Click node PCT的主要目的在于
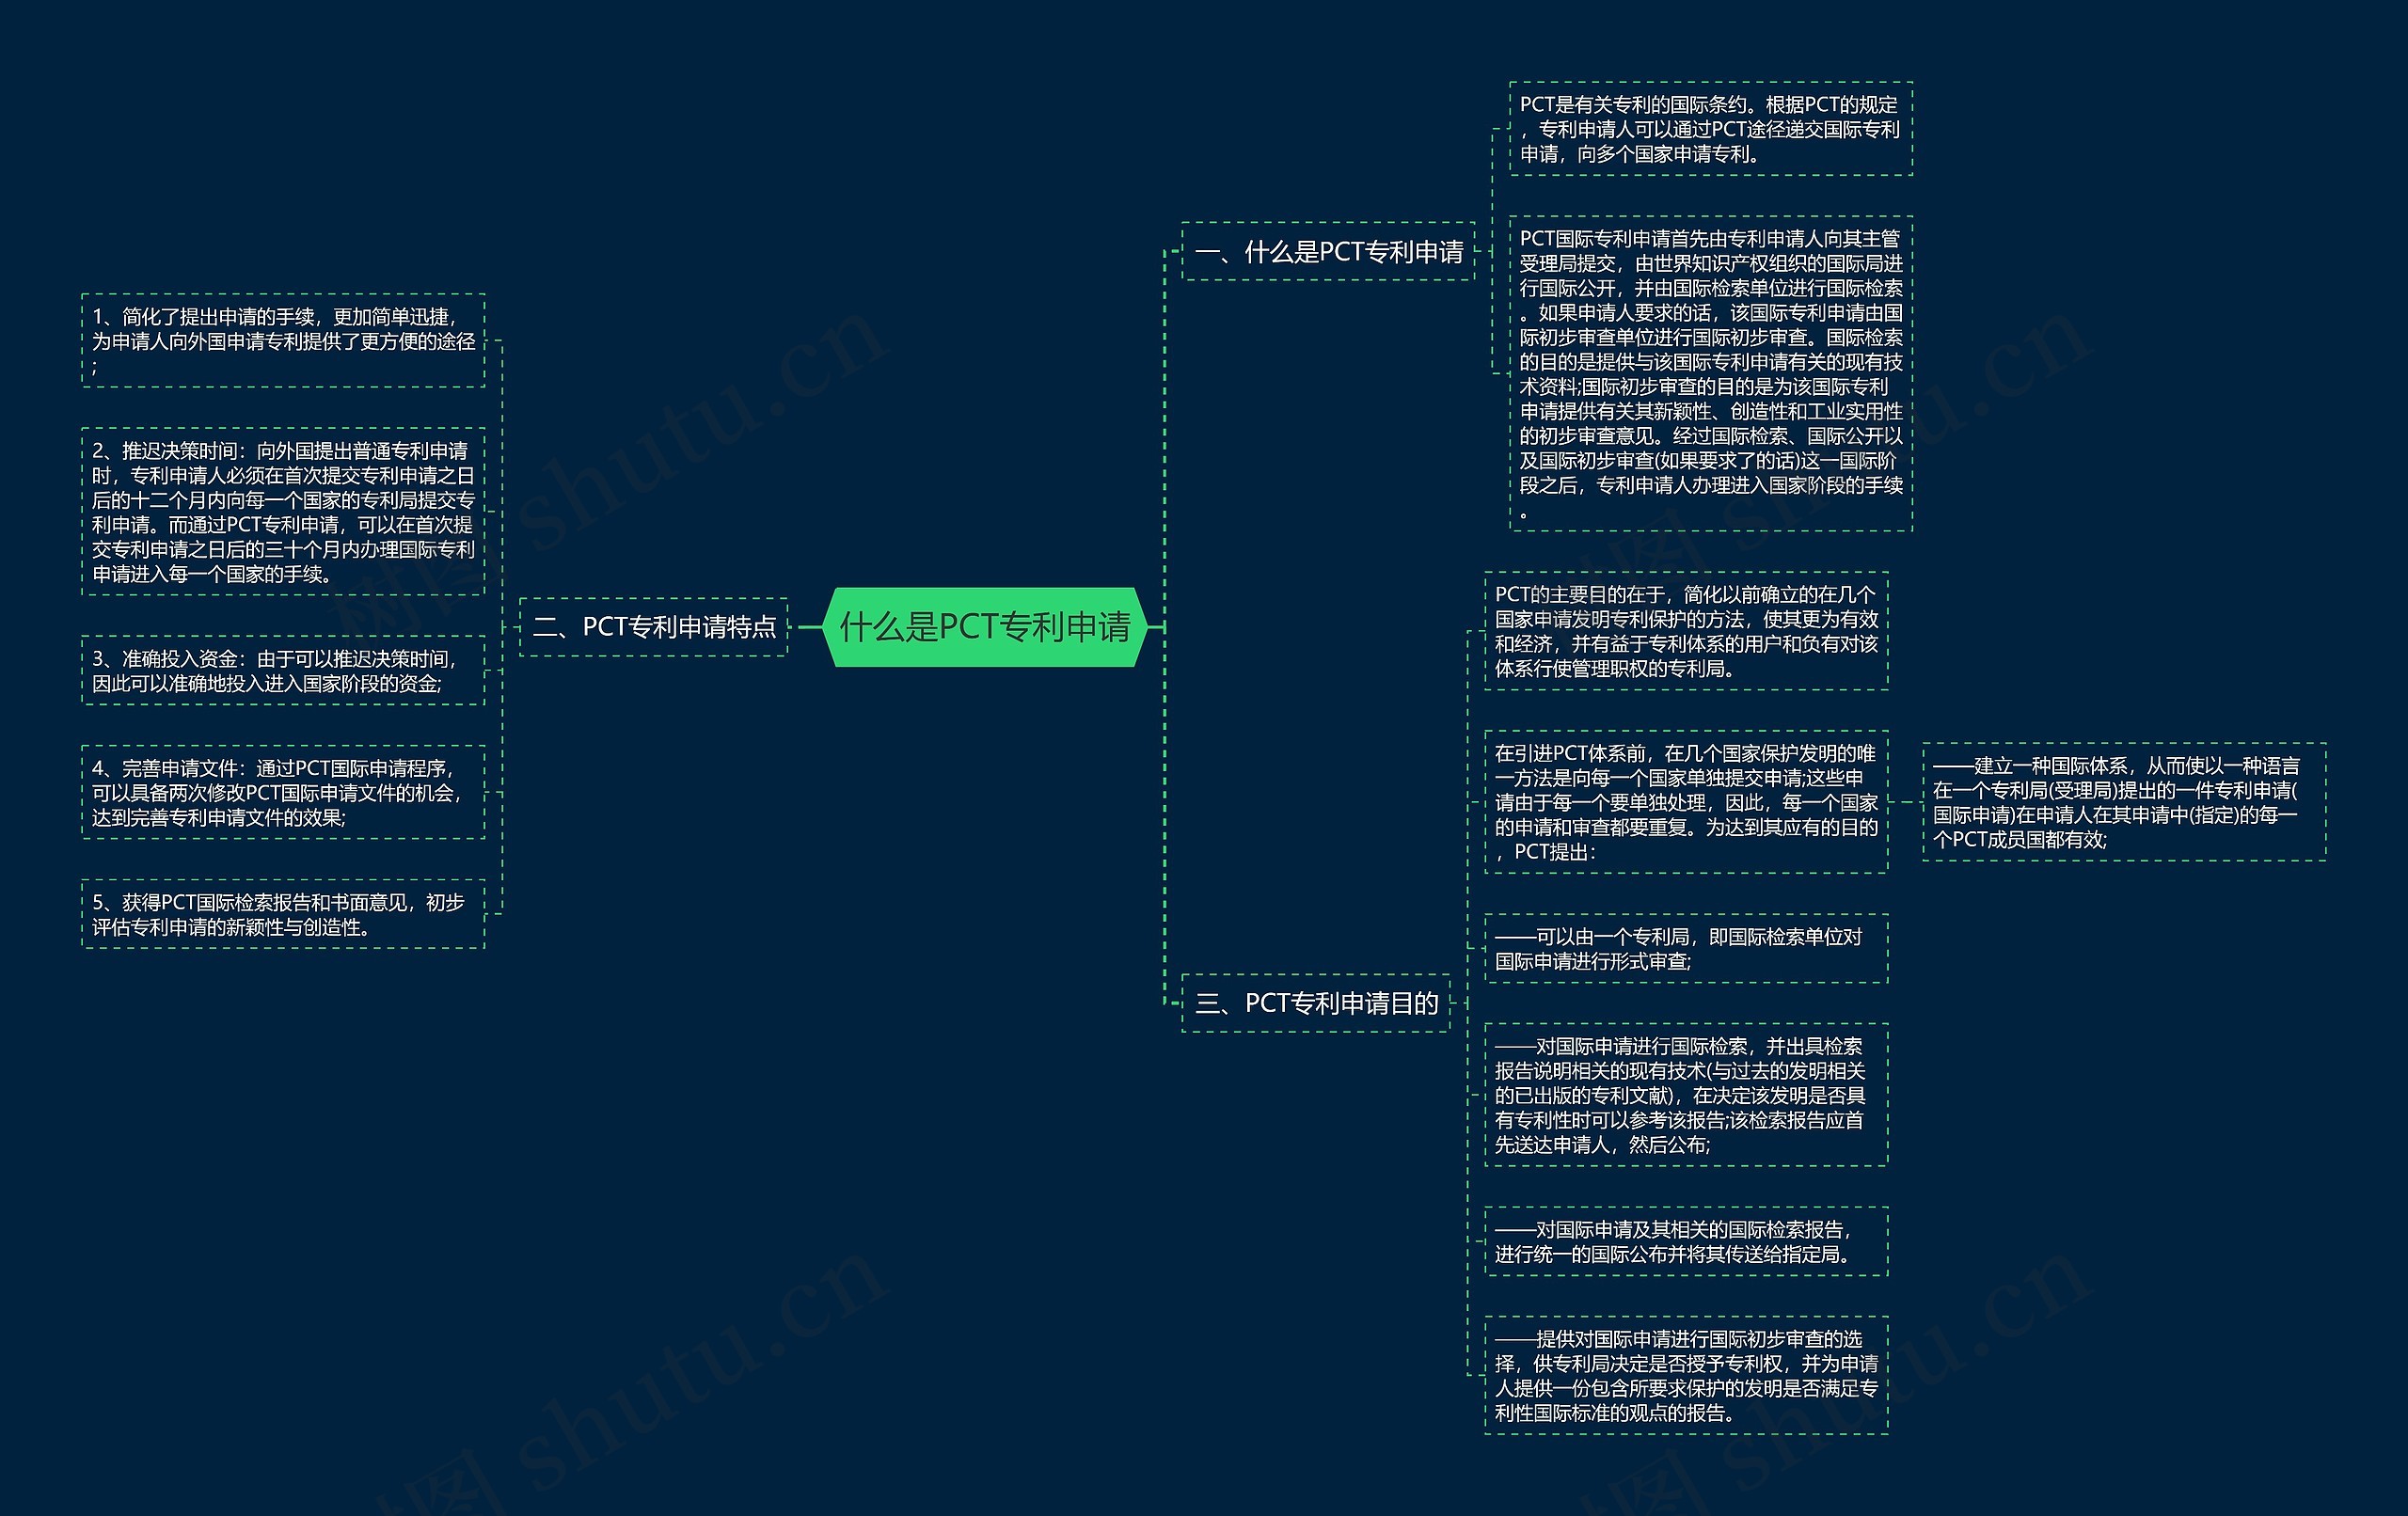 [1686, 631]
